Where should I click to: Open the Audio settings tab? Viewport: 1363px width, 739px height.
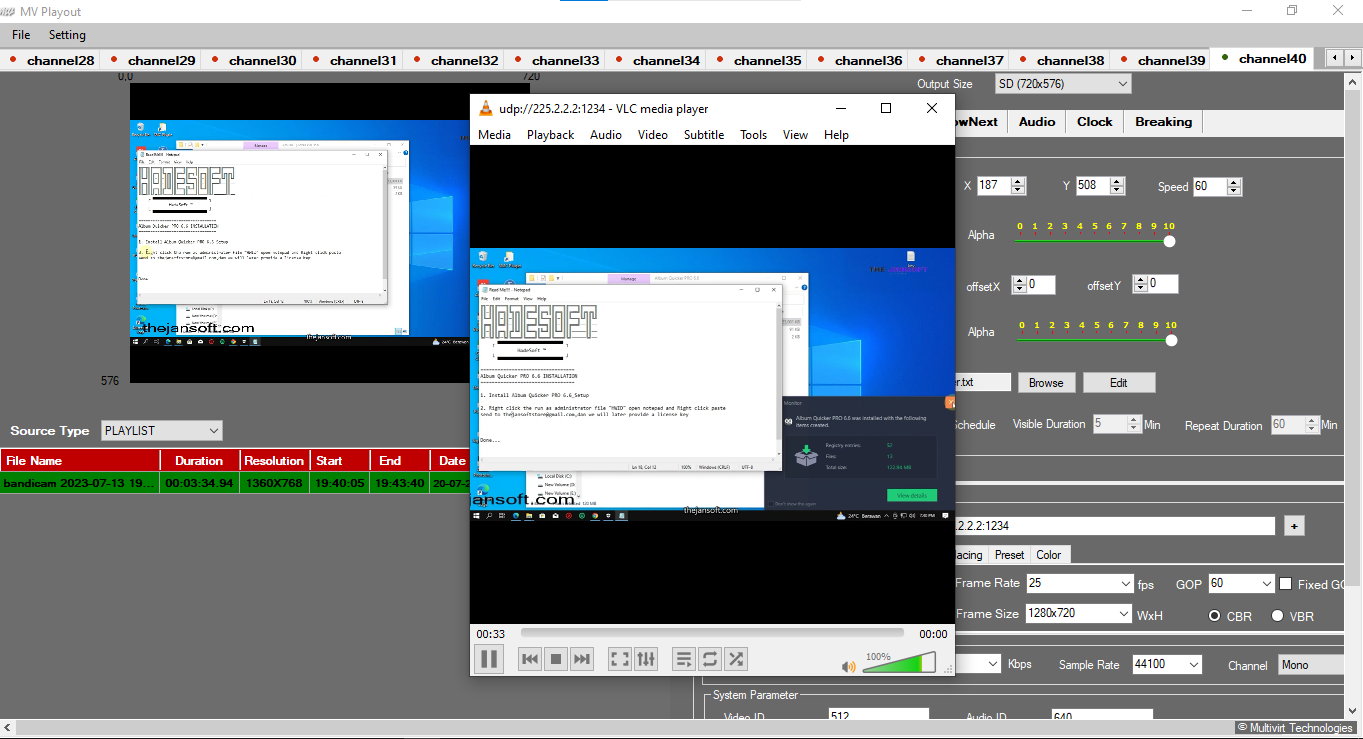(x=1037, y=122)
